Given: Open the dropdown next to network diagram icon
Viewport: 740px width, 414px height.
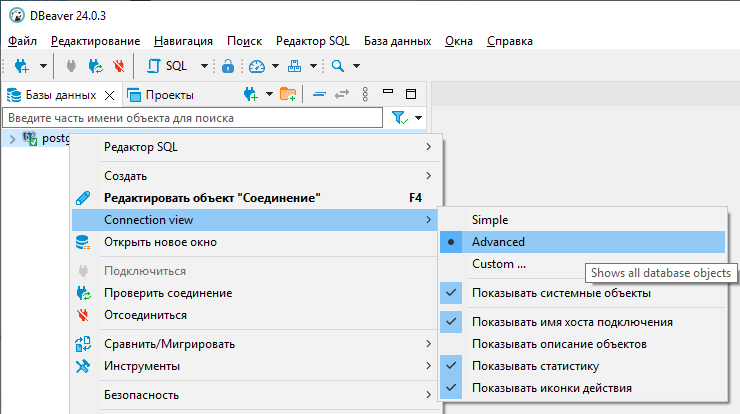Looking at the screenshot, I should [x=313, y=66].
